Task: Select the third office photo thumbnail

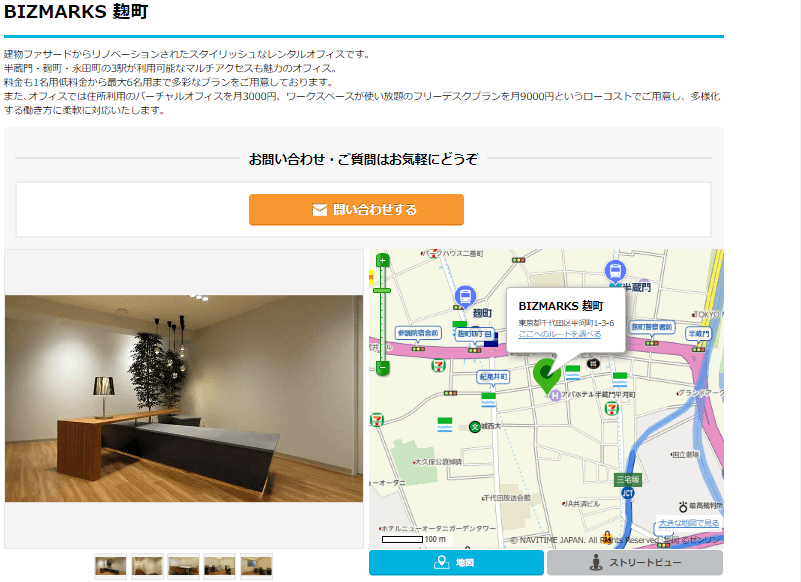Action: click(184, 567)
